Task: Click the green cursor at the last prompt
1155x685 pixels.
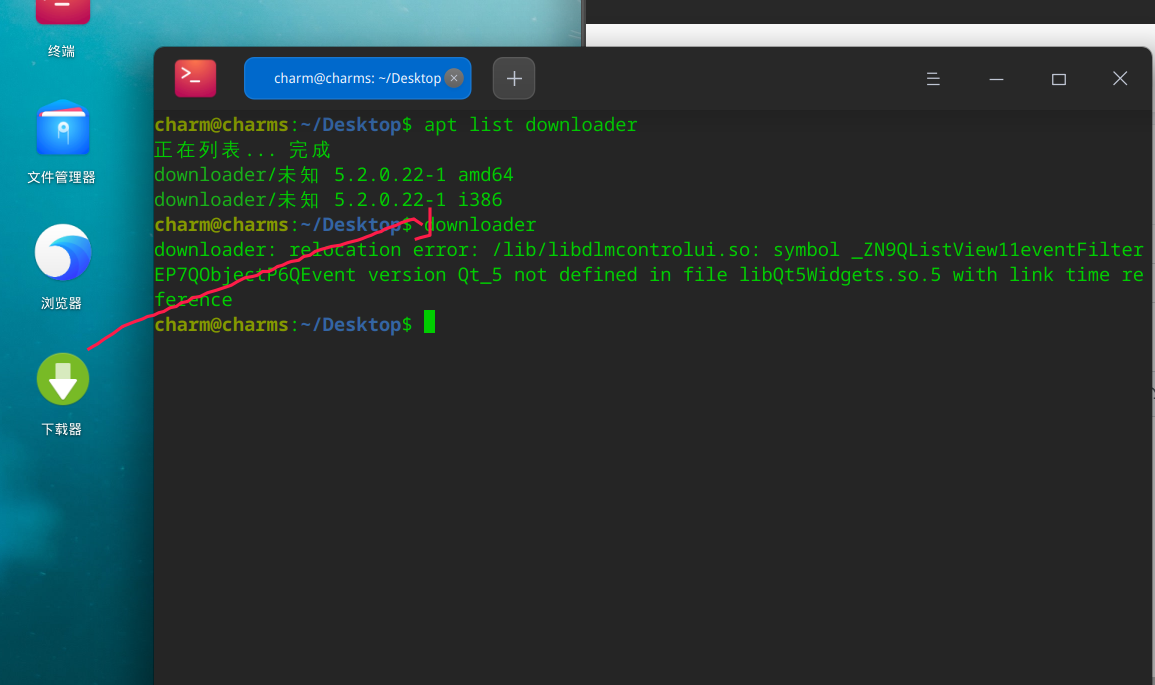Action: point(429,322)
